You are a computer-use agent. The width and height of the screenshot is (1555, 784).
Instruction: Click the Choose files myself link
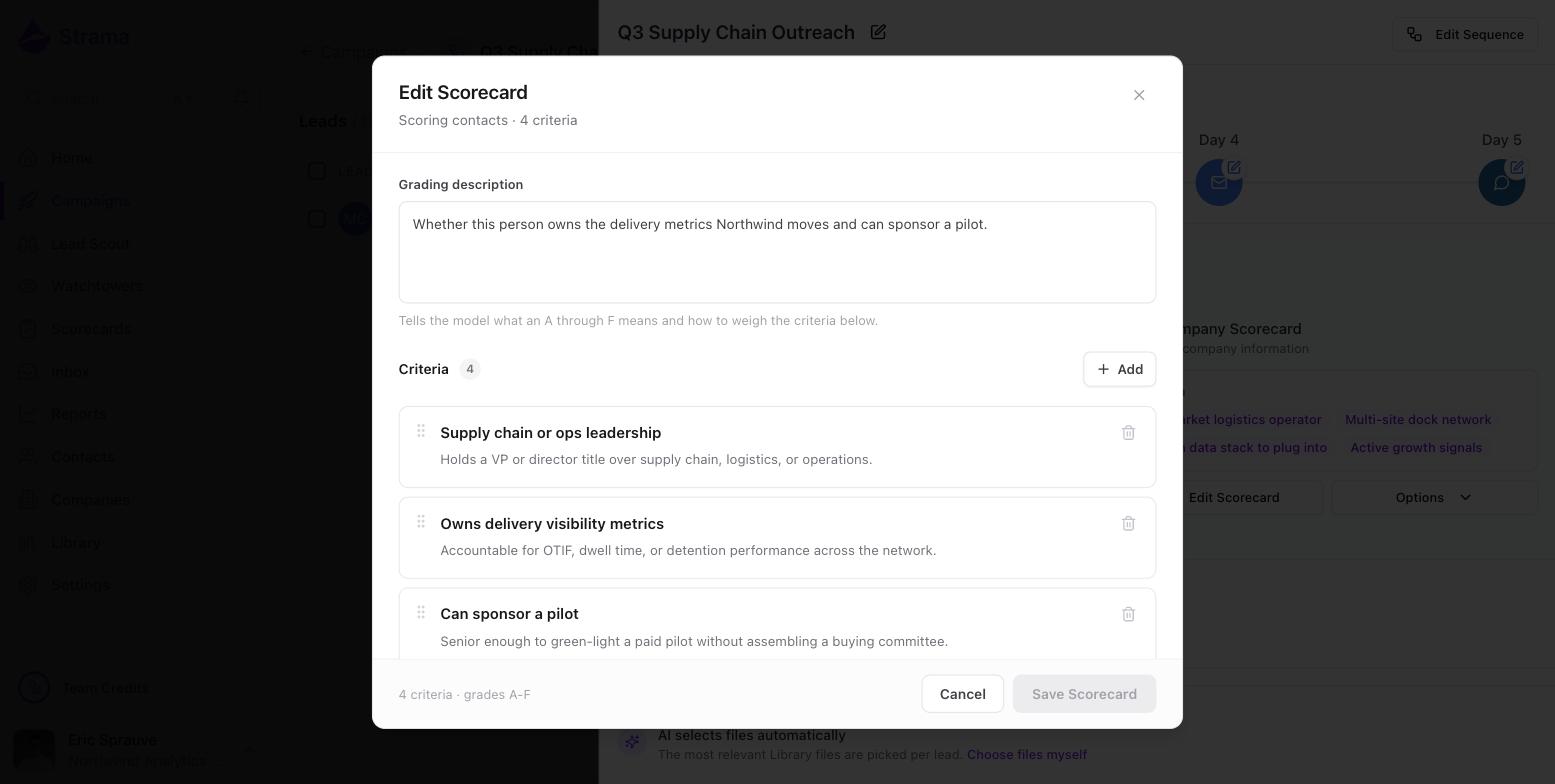[1027, 755]
